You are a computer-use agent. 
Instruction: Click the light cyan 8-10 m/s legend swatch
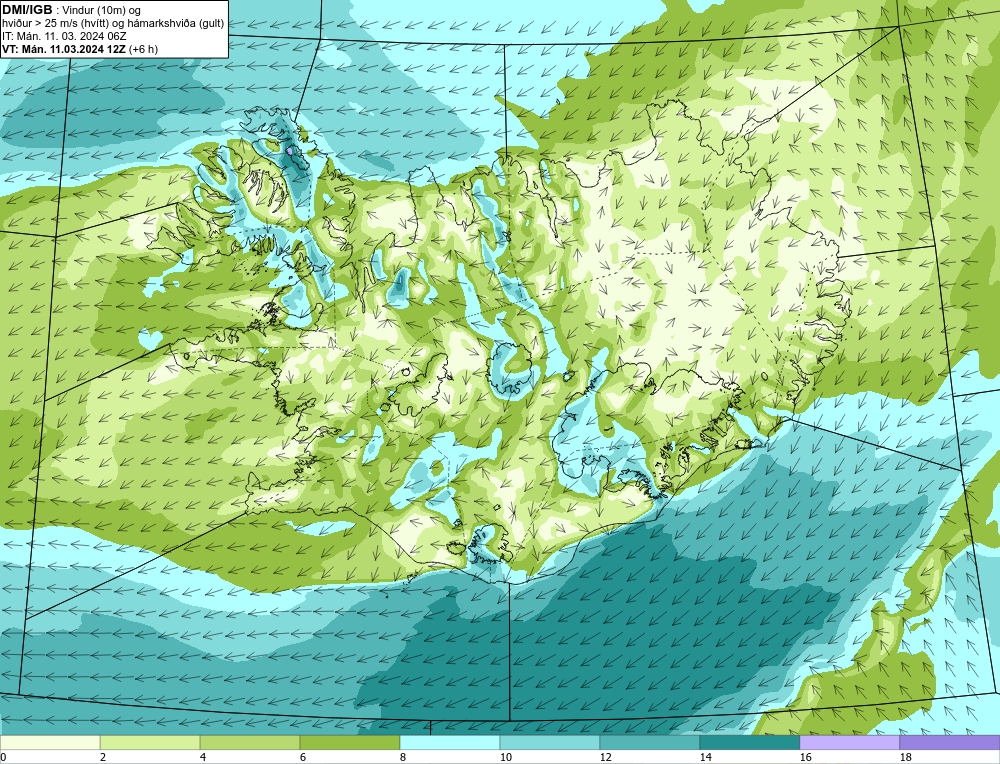click(x=450, y=743)
